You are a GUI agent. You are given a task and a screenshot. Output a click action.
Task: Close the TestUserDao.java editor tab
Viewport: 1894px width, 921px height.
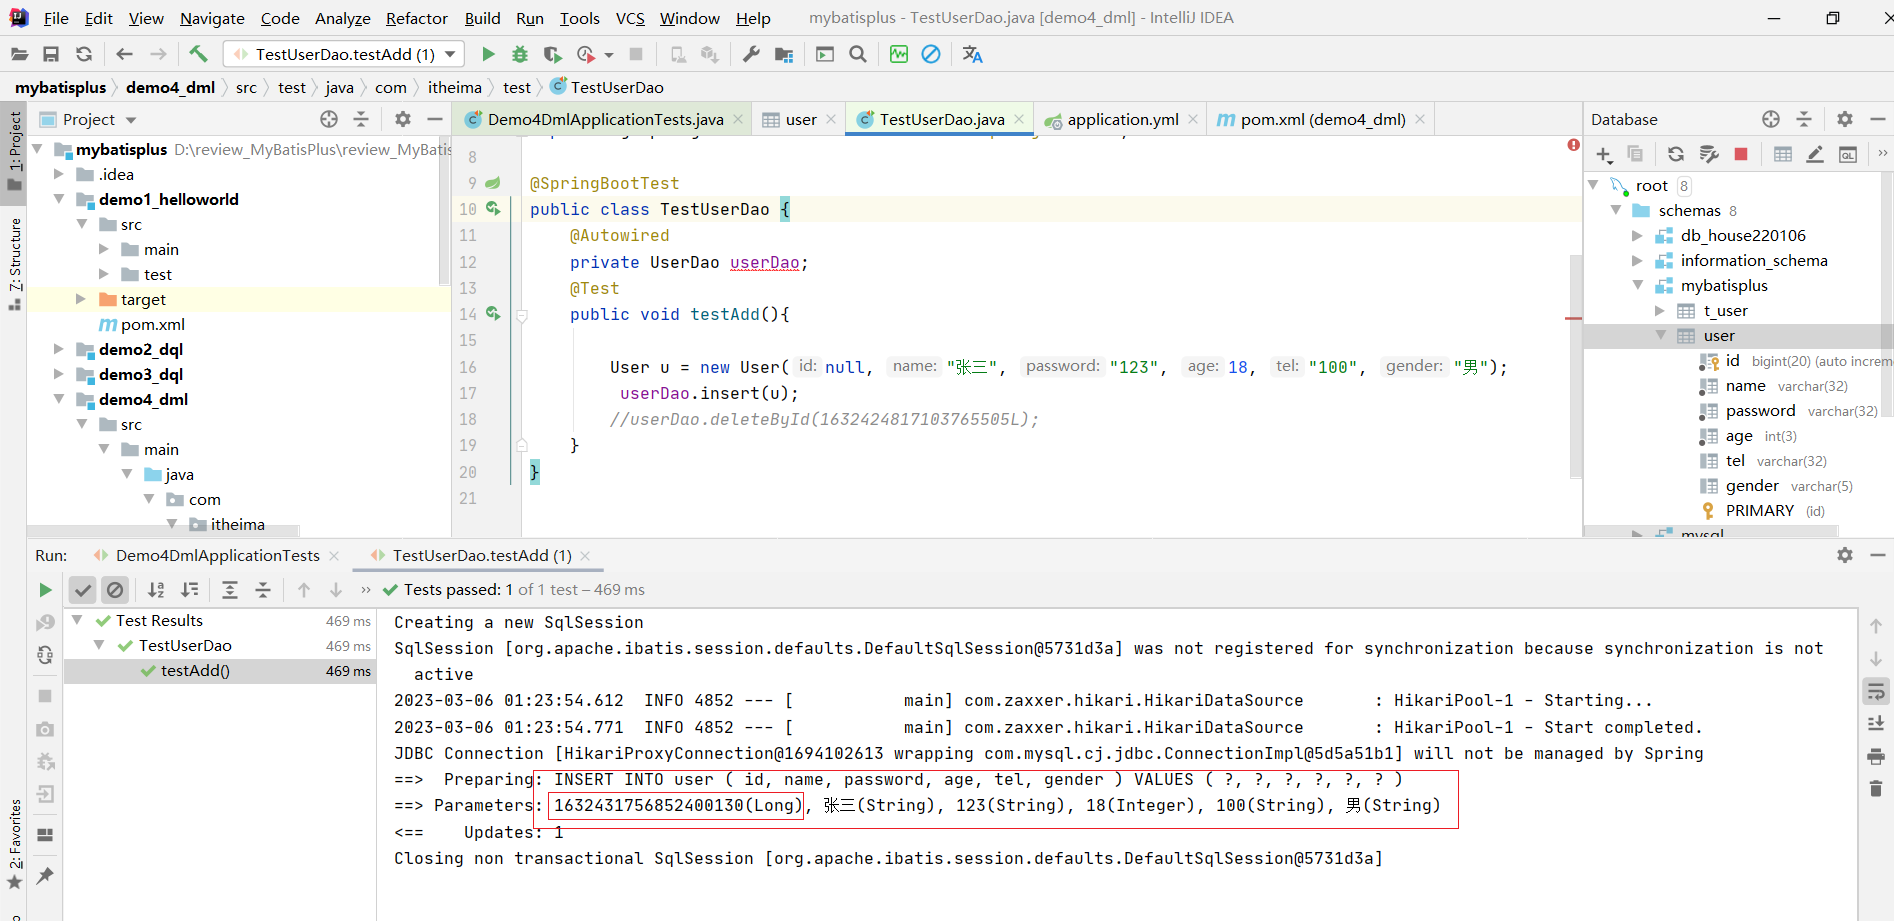[x=1019, y=119]
